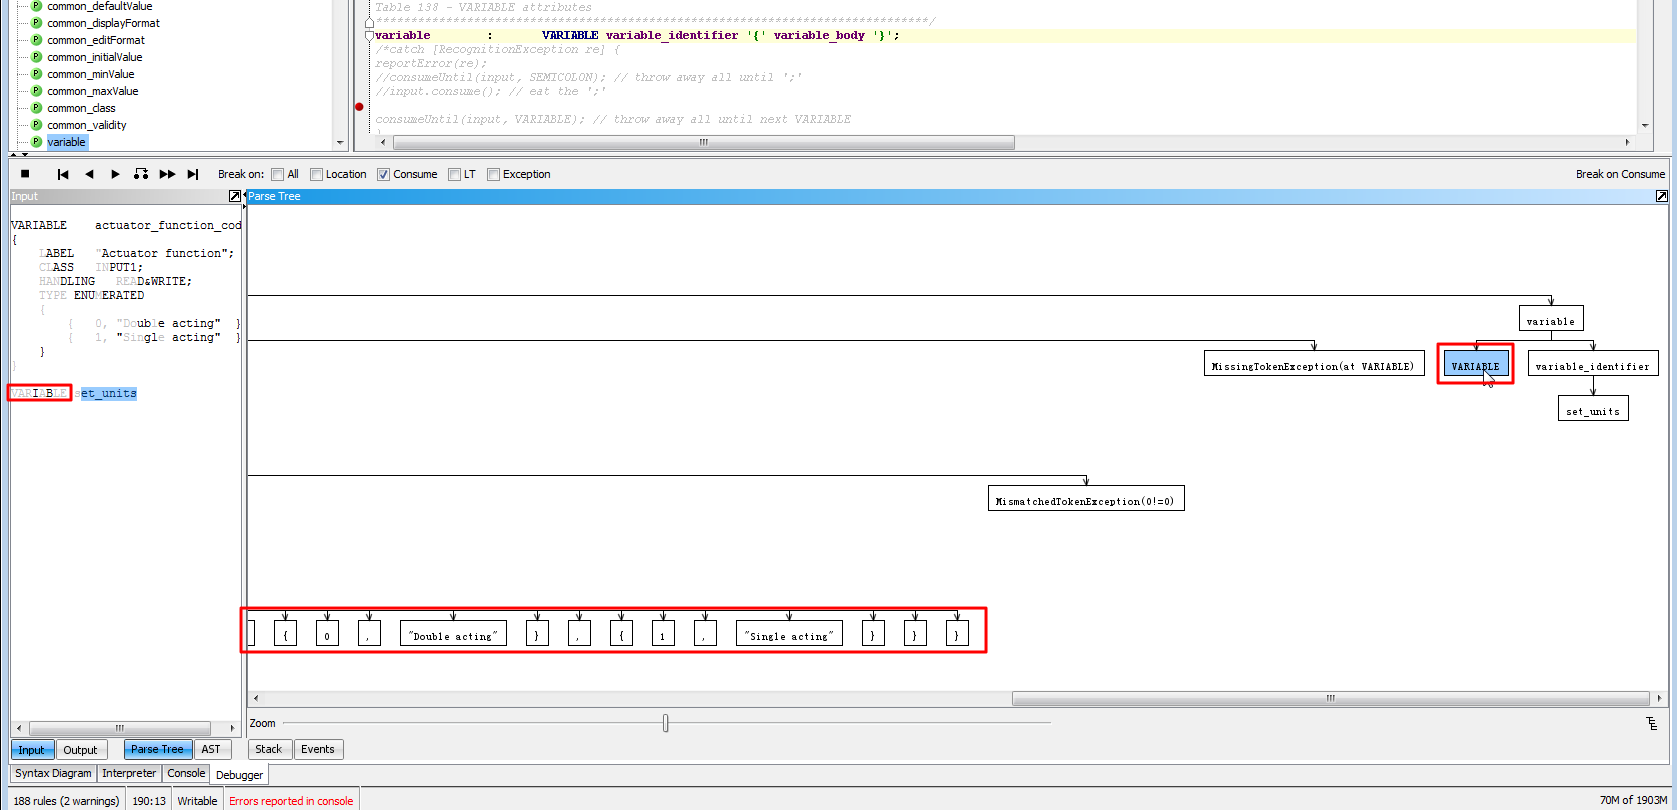Image resolution: width=1677 pixels, height=810 pixels.
Task: Open the Interpreter tab
Action: 129,773
